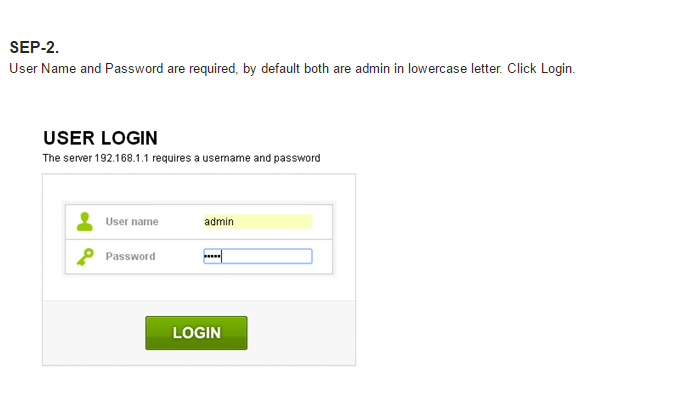Click the server requires username message
Image resolution: width=680 pixels, height=403 pixels.
pos(181,158)
